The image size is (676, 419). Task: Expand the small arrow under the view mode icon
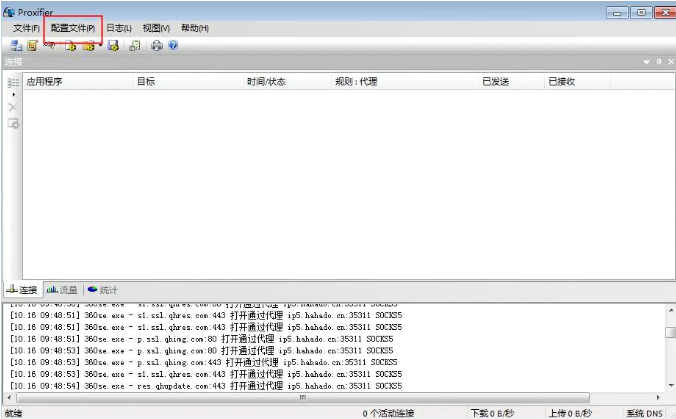point(14,94)
